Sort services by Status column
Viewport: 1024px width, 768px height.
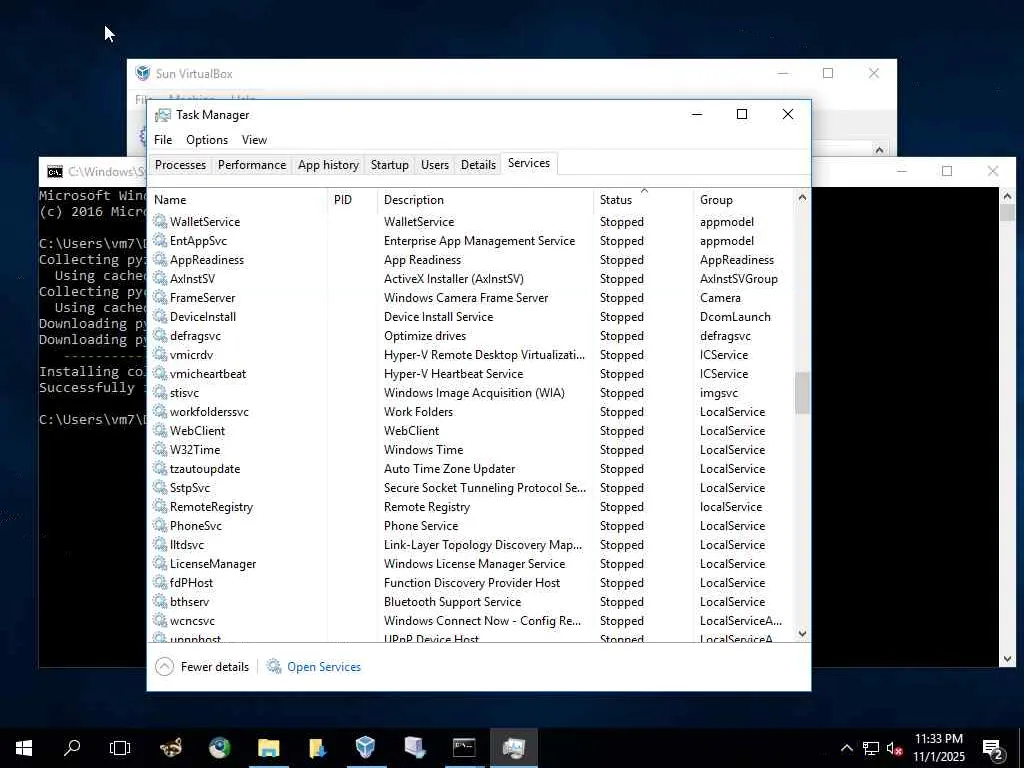644,200
